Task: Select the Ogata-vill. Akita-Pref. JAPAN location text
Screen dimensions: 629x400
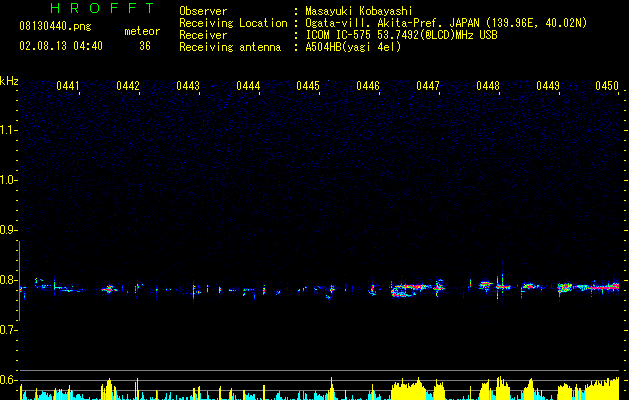Action: coord(446,23)
